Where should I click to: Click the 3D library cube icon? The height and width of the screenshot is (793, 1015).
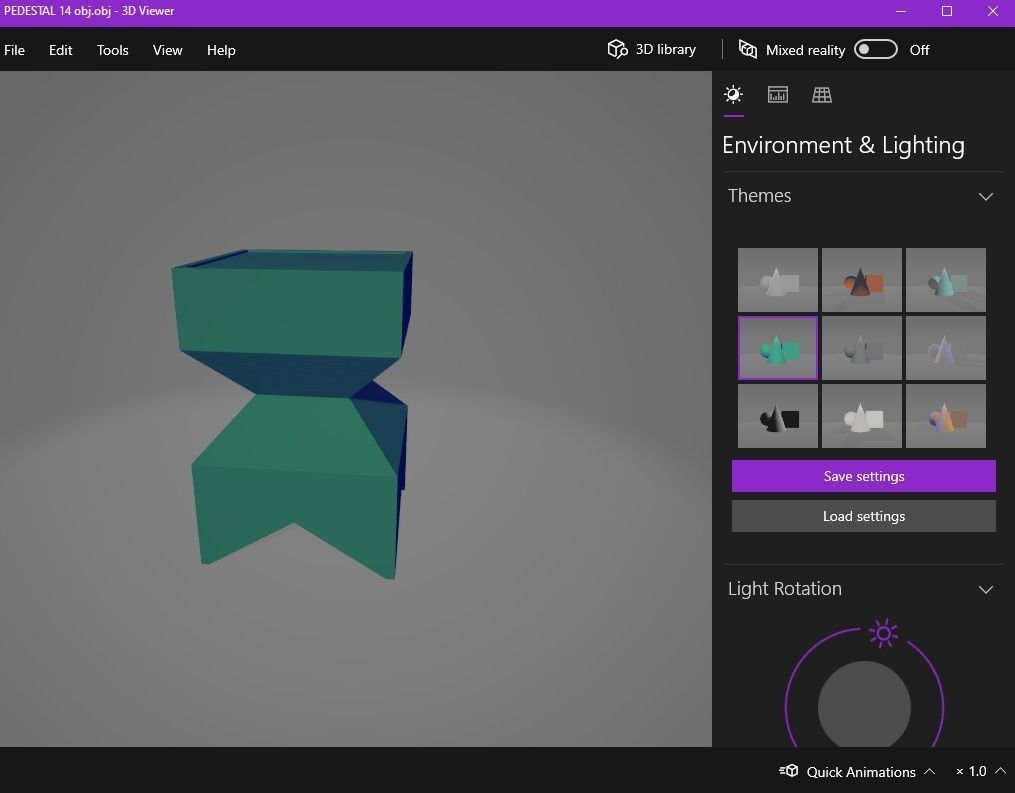[617, 49]
